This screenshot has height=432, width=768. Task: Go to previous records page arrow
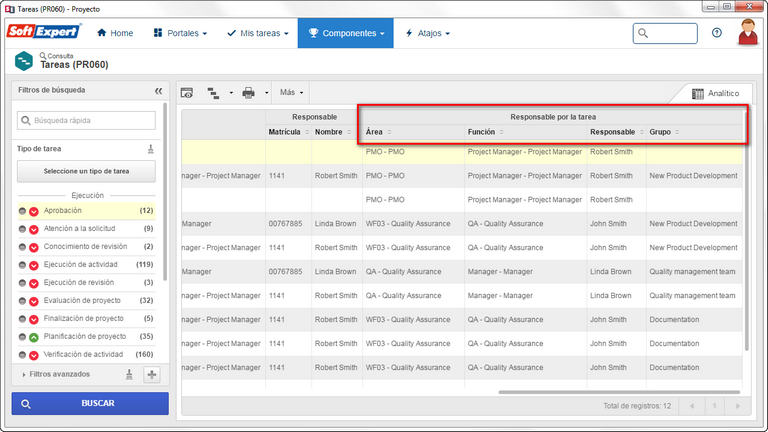pos(692,406)
